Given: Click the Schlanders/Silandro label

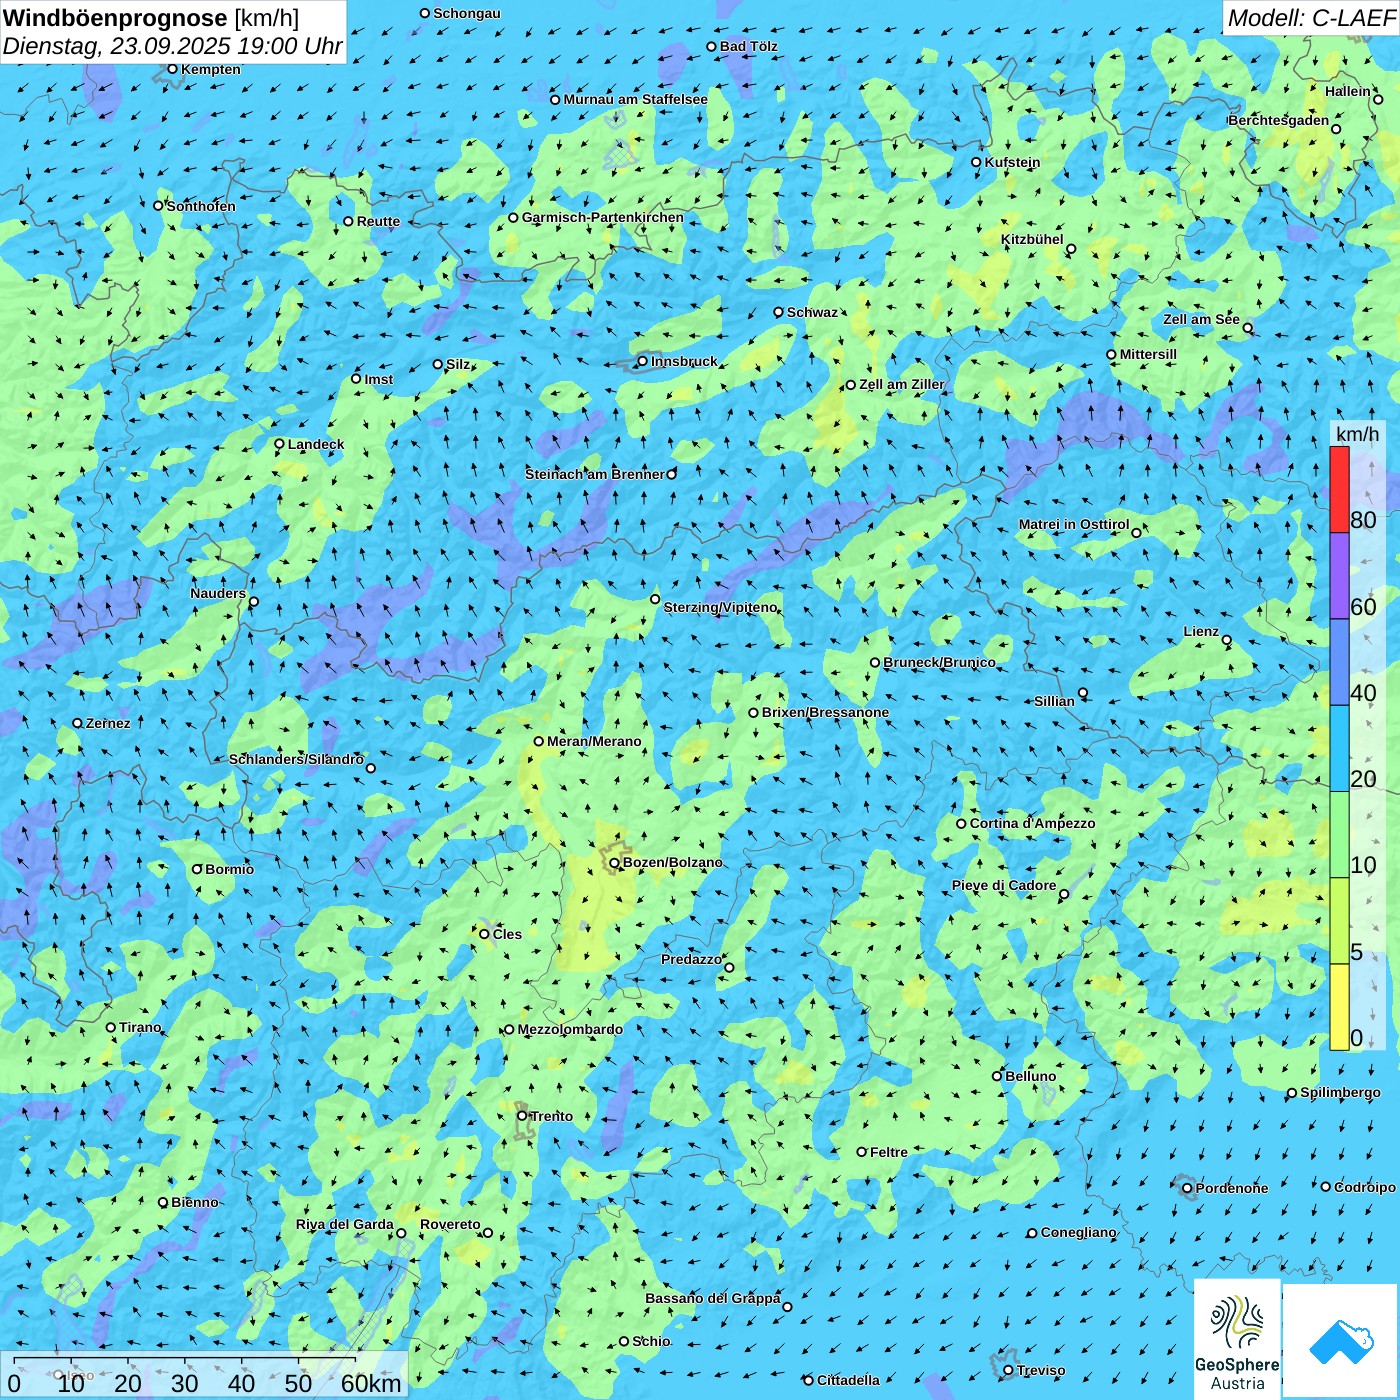Looking at the screenshot, I should (296, 759).
